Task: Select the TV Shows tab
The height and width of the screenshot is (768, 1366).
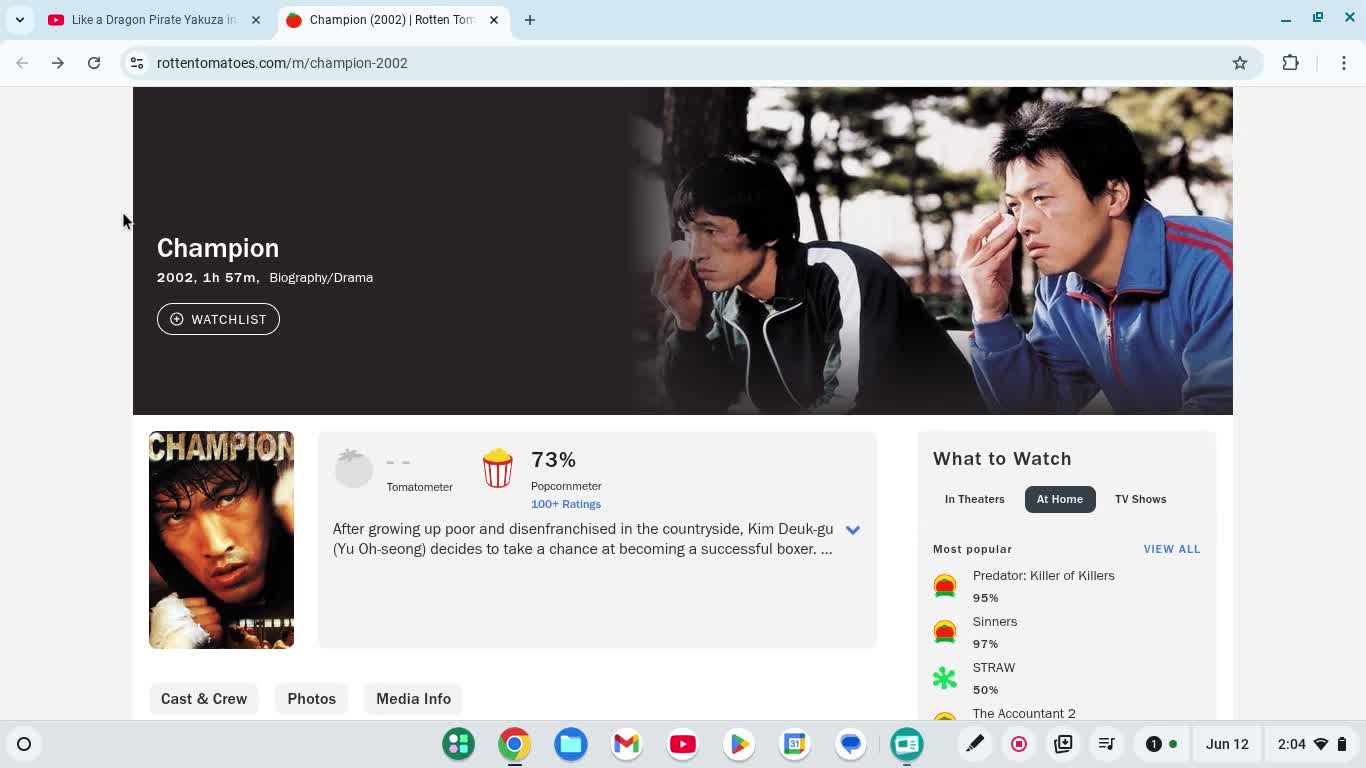Action: tap(1141, 499)
